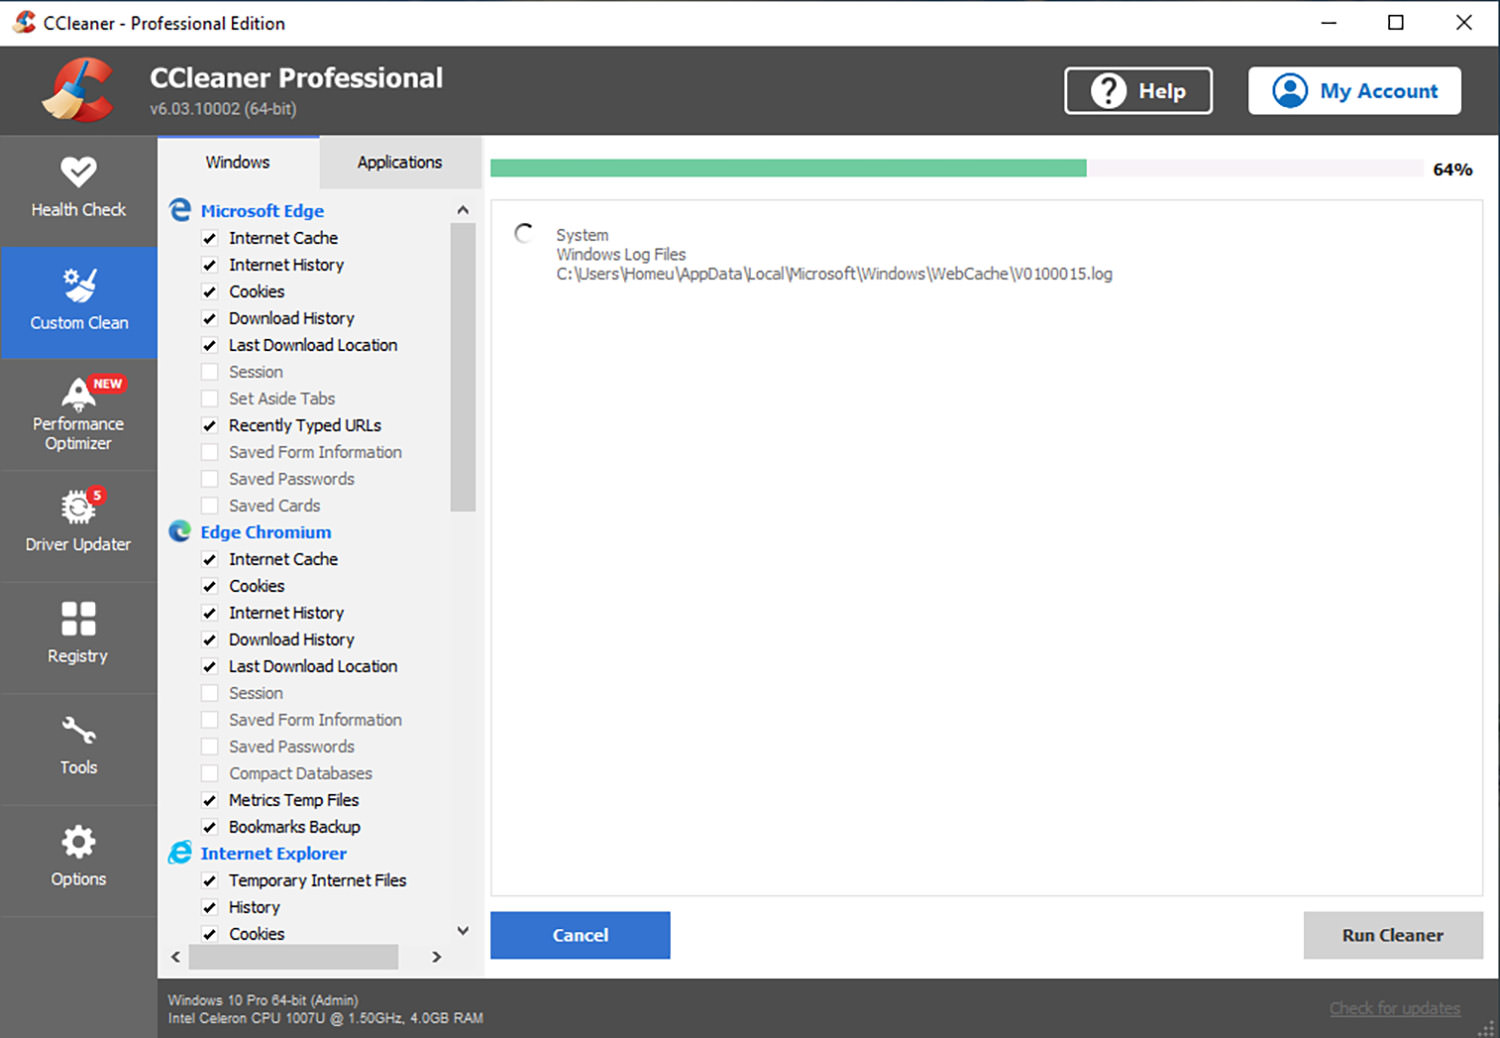Collapse the Microsoft Edge group header
The height and width of the screenshot is (1038, 1500).
262,211
